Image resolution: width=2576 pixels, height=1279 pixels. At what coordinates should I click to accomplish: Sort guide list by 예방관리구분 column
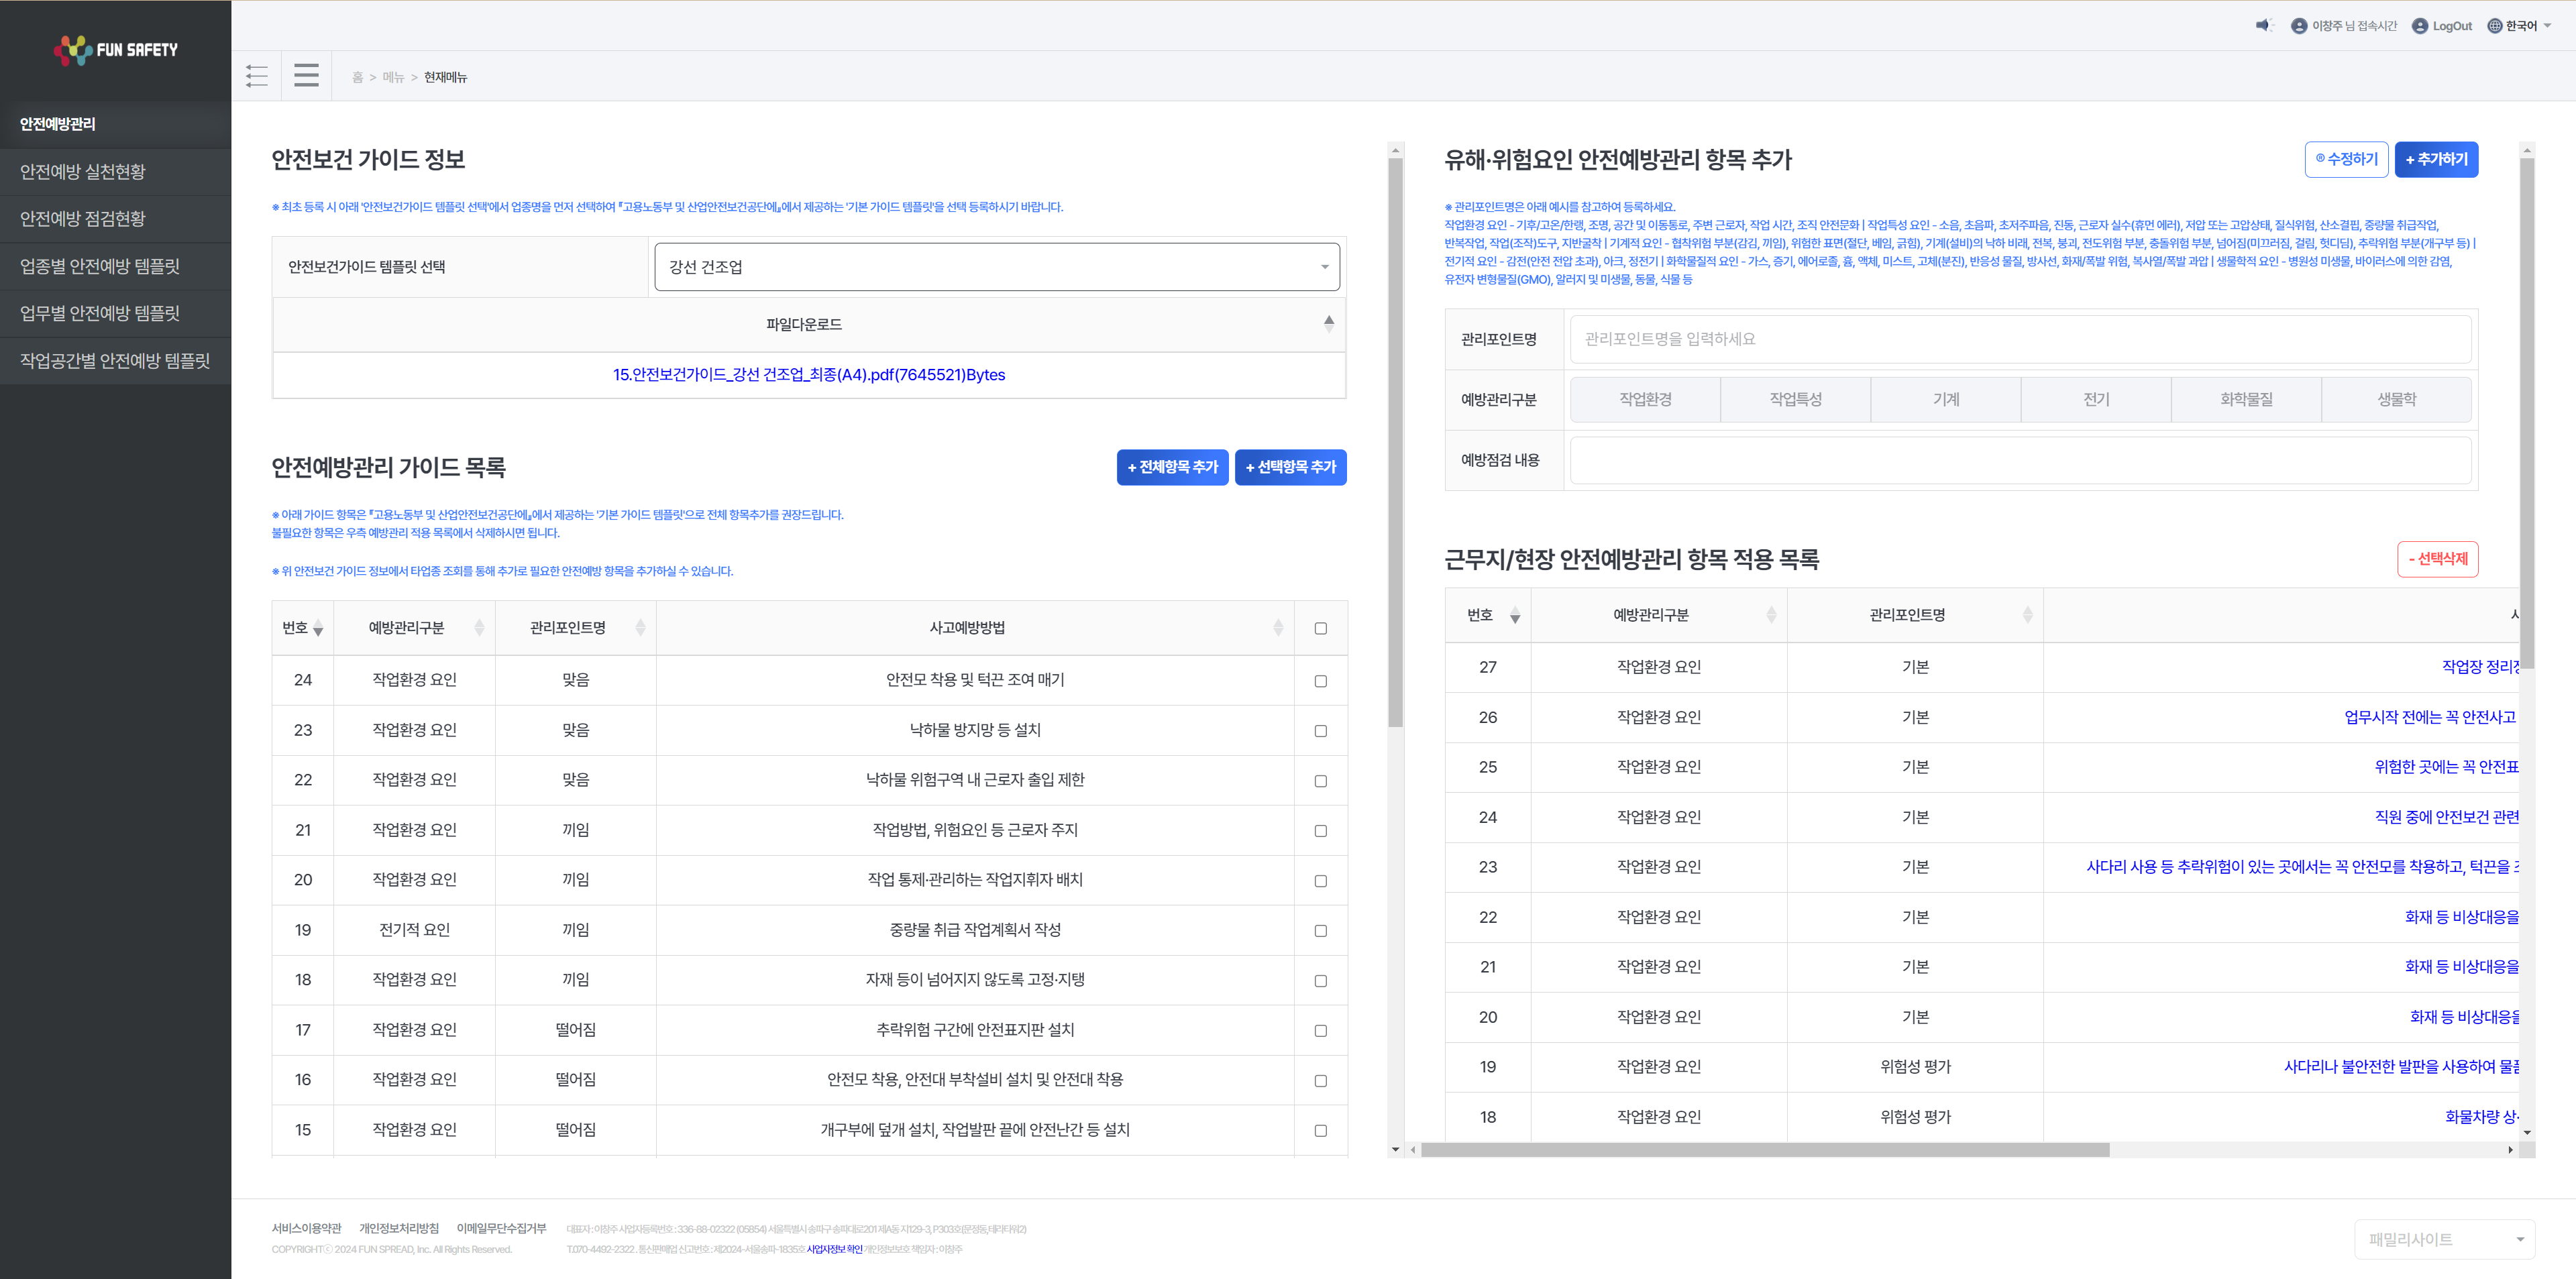479,628
